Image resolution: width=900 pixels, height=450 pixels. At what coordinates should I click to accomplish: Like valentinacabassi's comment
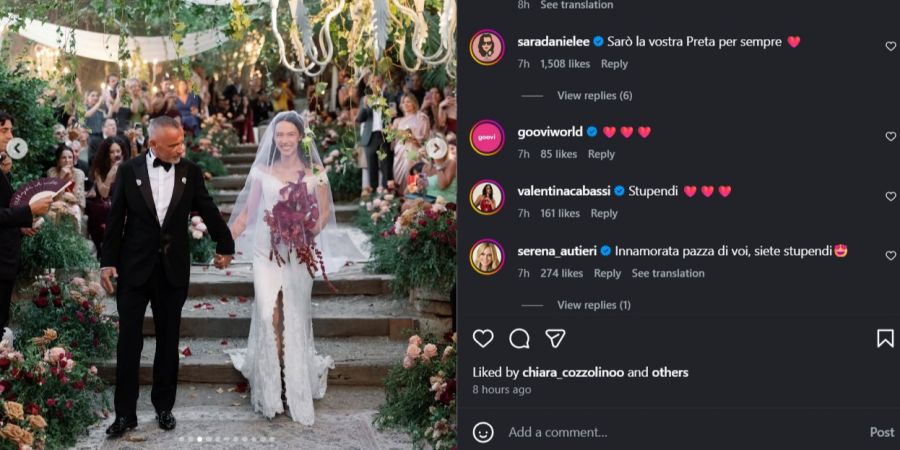click(x=890, y=196)
